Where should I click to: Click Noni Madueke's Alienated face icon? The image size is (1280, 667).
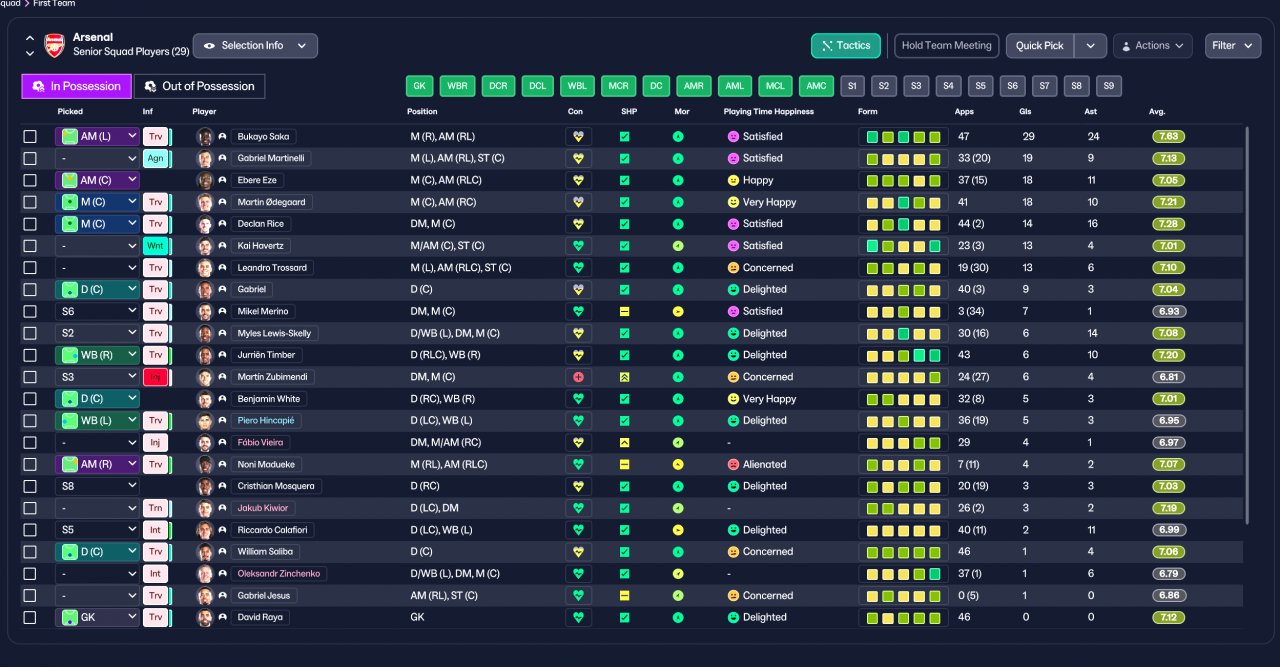[733, 464]
